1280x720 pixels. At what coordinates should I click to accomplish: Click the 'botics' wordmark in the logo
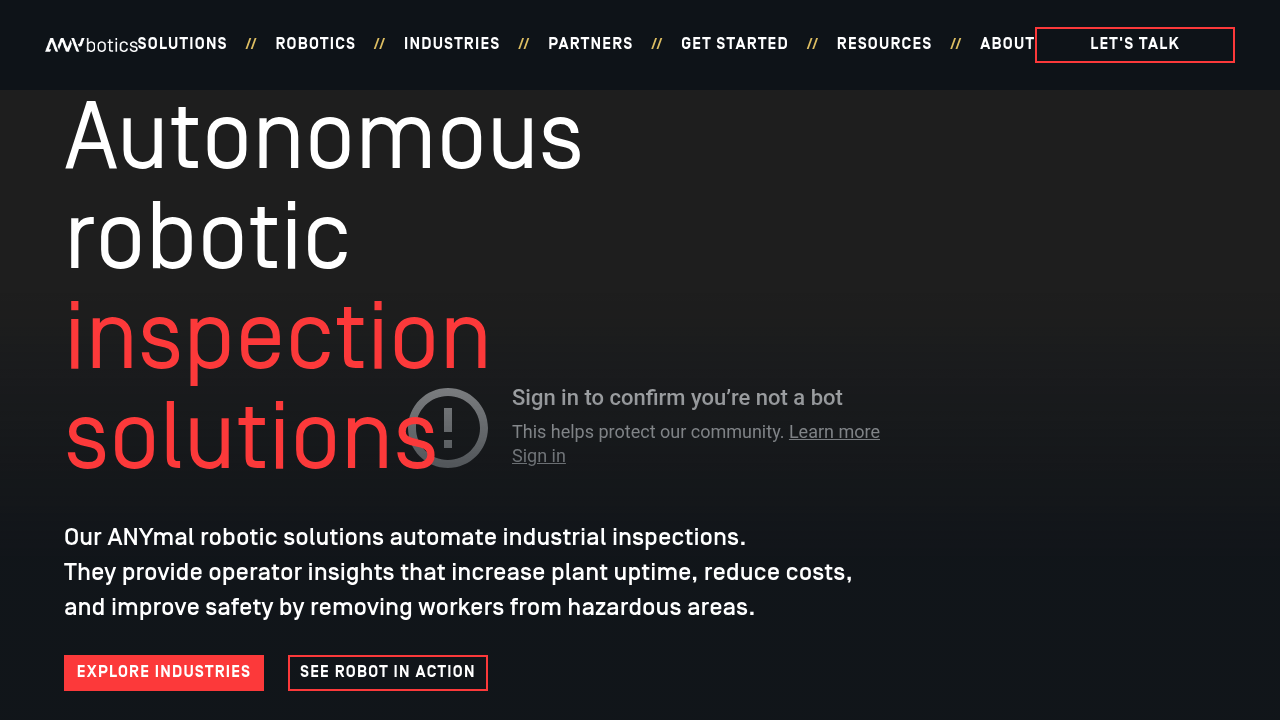tap(112, 46)
